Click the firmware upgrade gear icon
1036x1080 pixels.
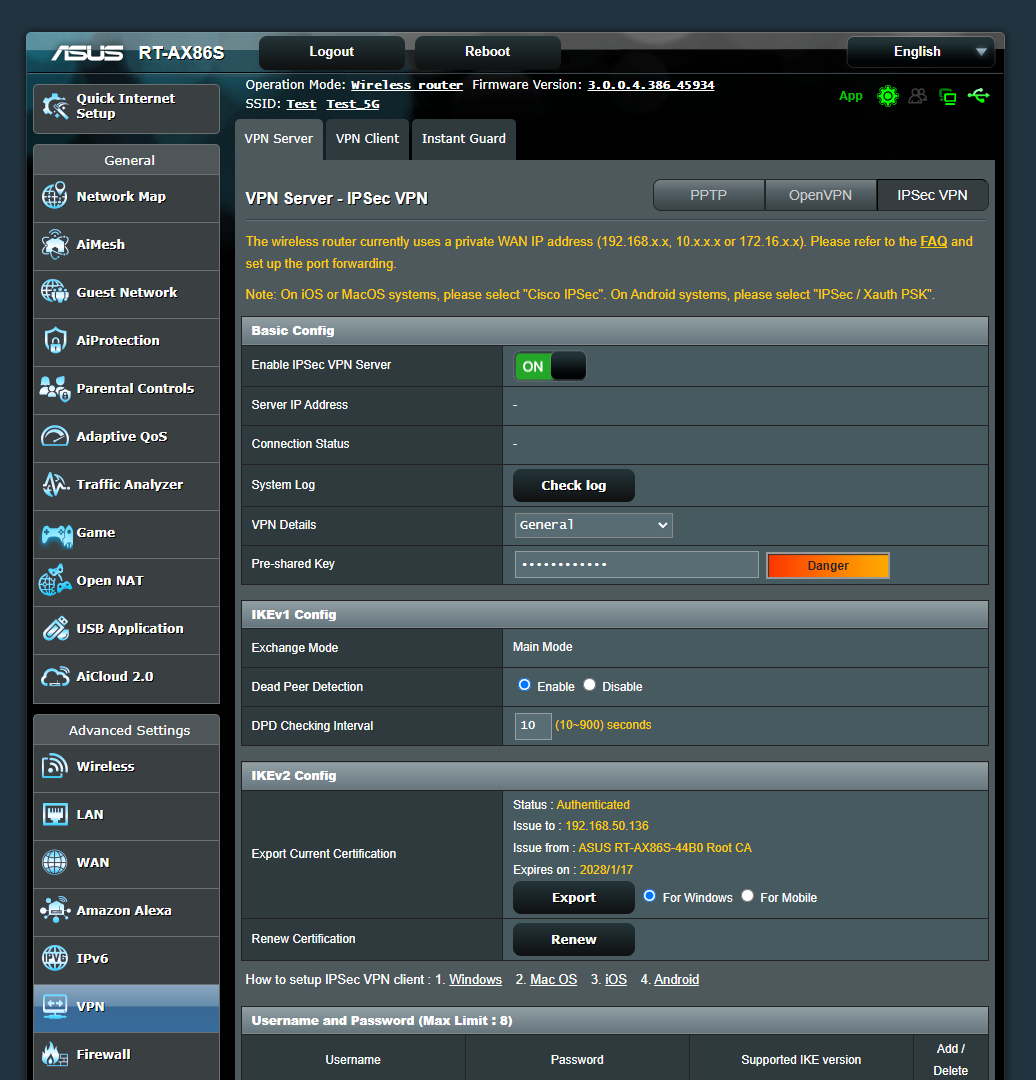888,96
